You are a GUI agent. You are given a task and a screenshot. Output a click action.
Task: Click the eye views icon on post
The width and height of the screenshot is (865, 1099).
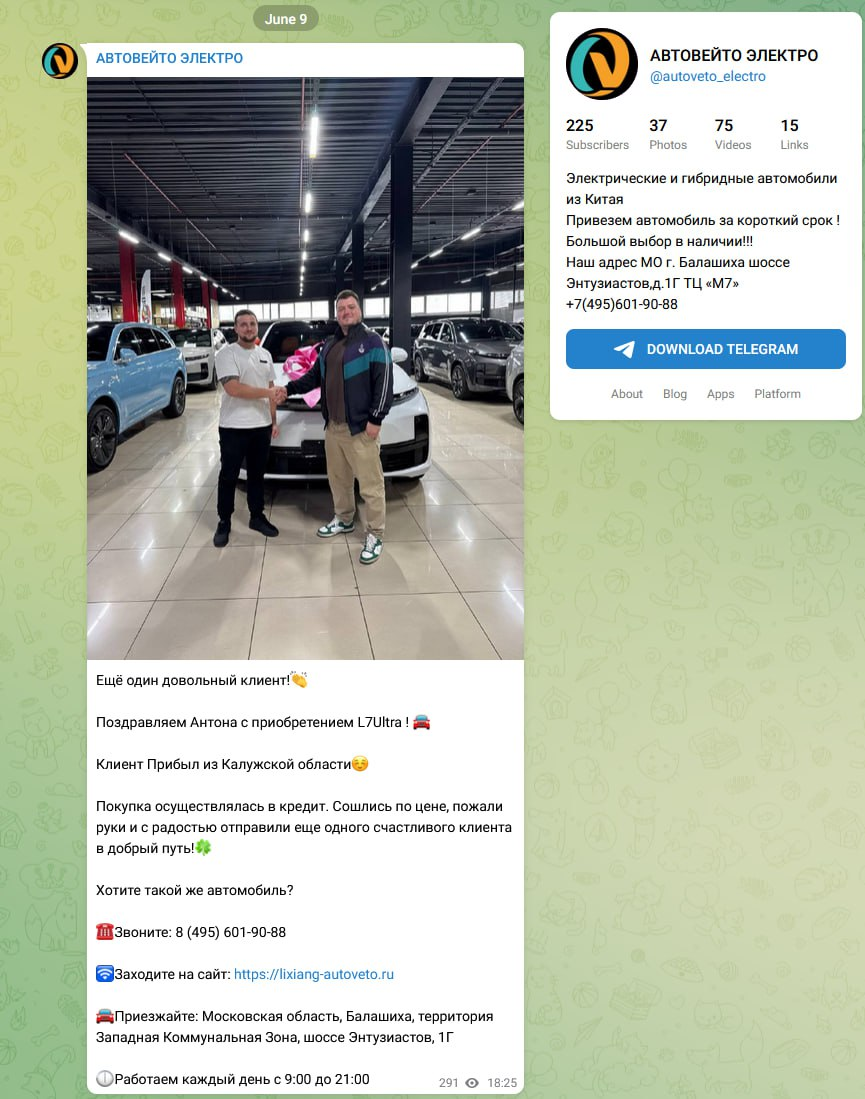[472, 1083]
